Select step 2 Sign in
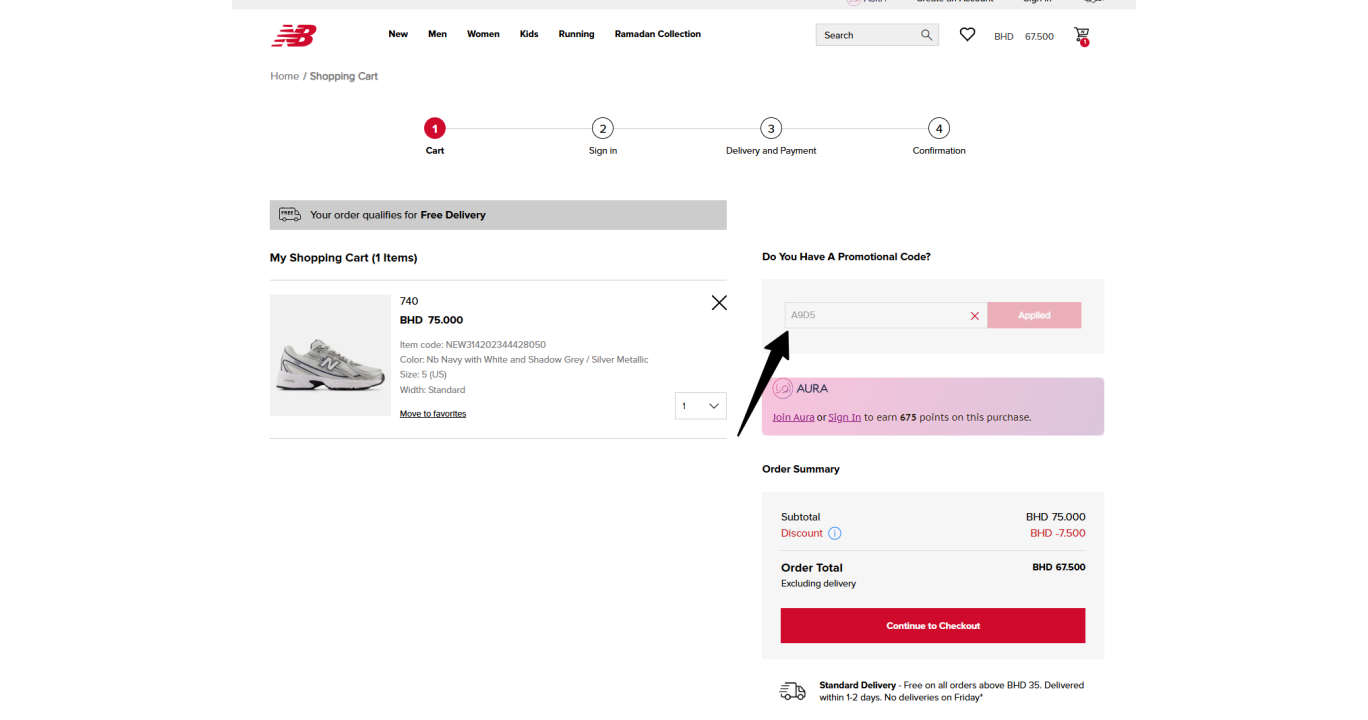1368x720 pixels. (x=602, y=128)
